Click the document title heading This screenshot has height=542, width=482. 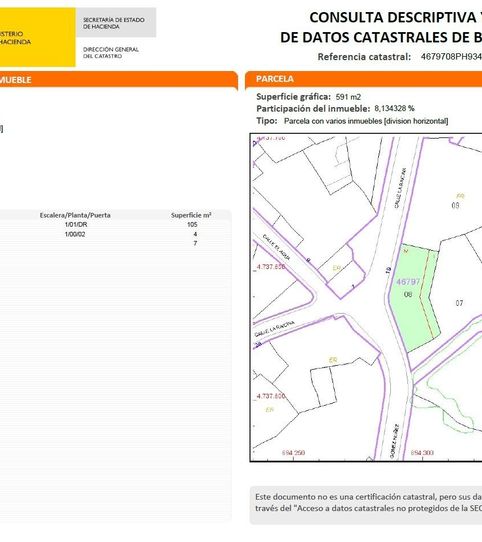381,27
